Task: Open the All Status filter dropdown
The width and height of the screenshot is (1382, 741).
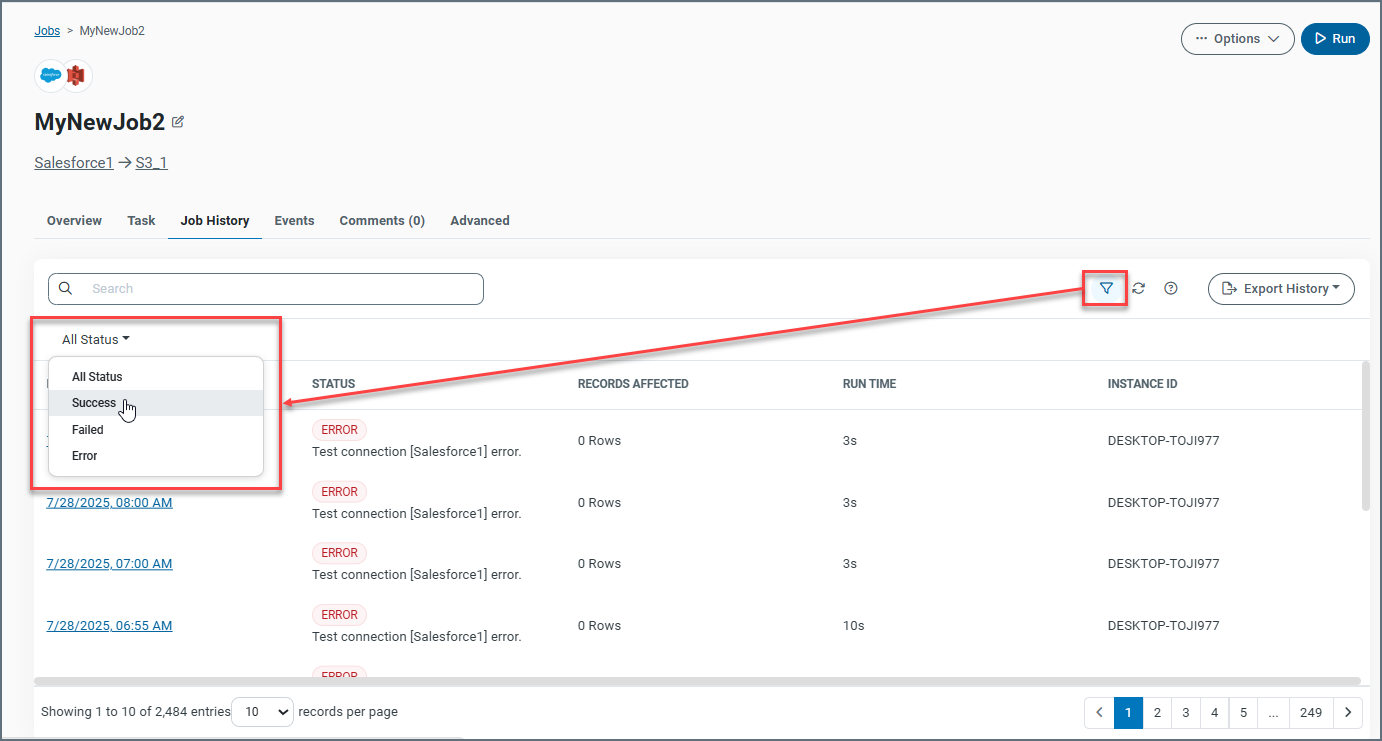Action: [96, 340]
